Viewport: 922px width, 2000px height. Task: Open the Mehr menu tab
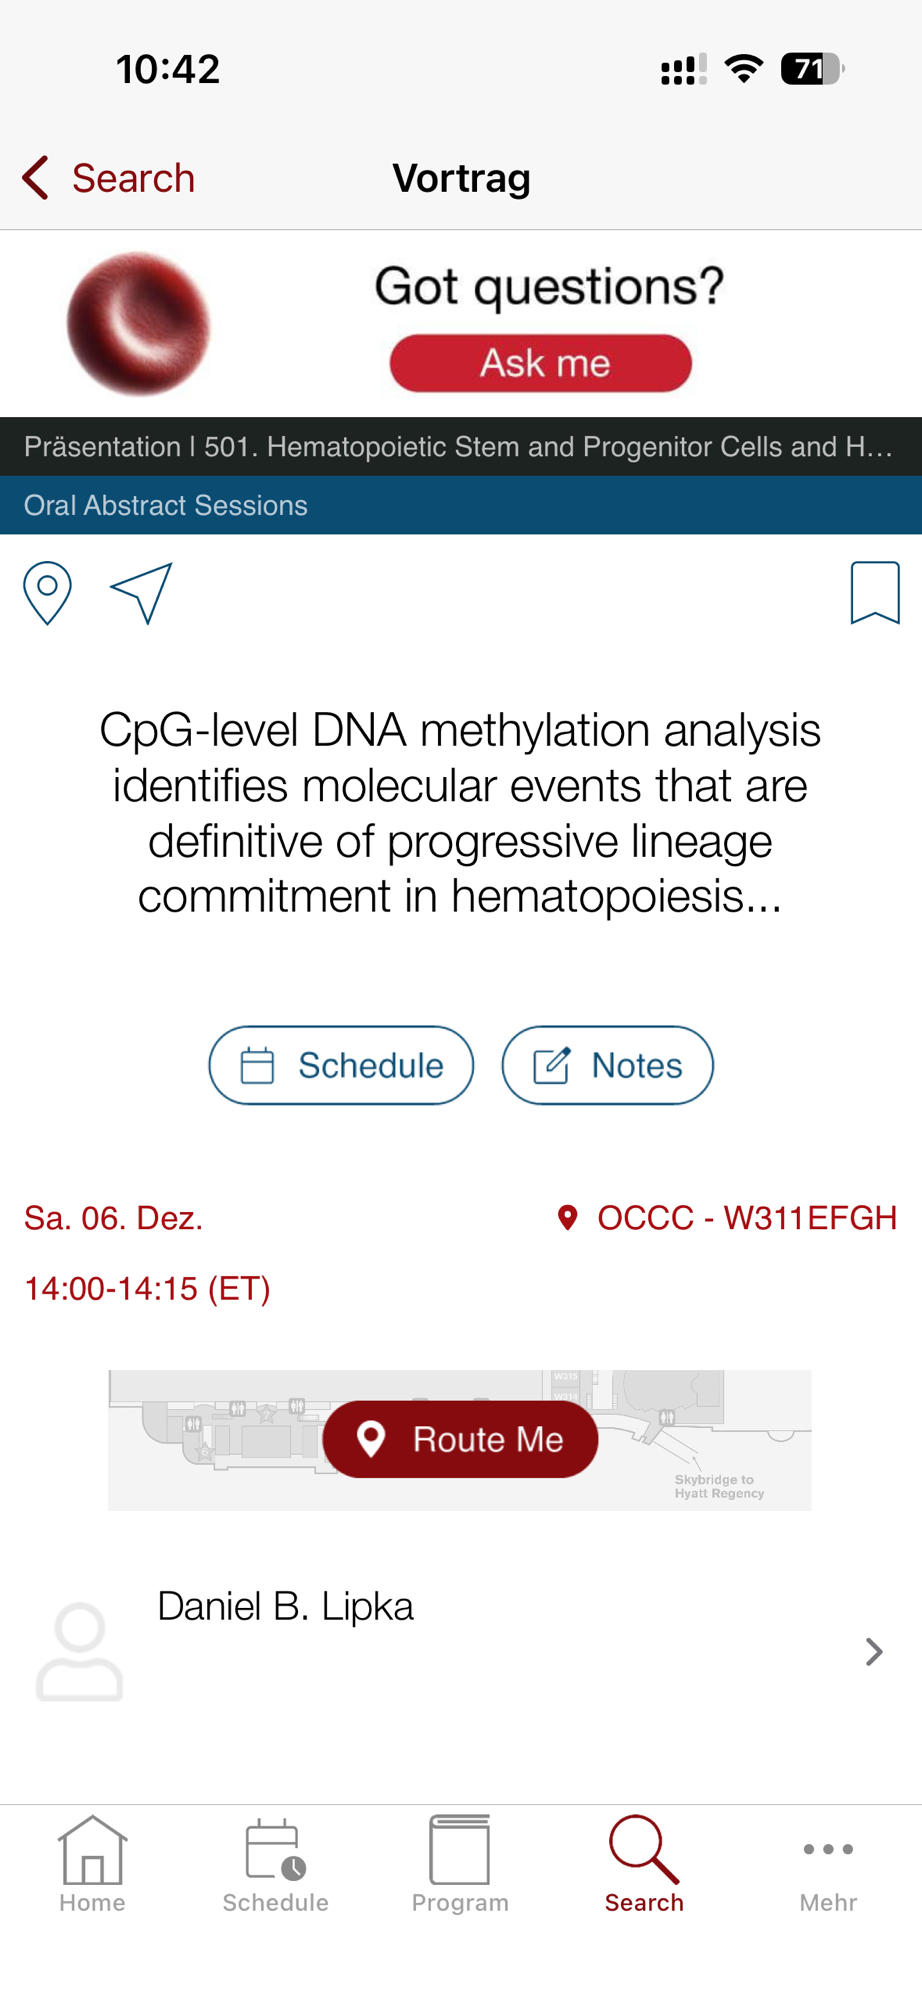point(828,1865)
